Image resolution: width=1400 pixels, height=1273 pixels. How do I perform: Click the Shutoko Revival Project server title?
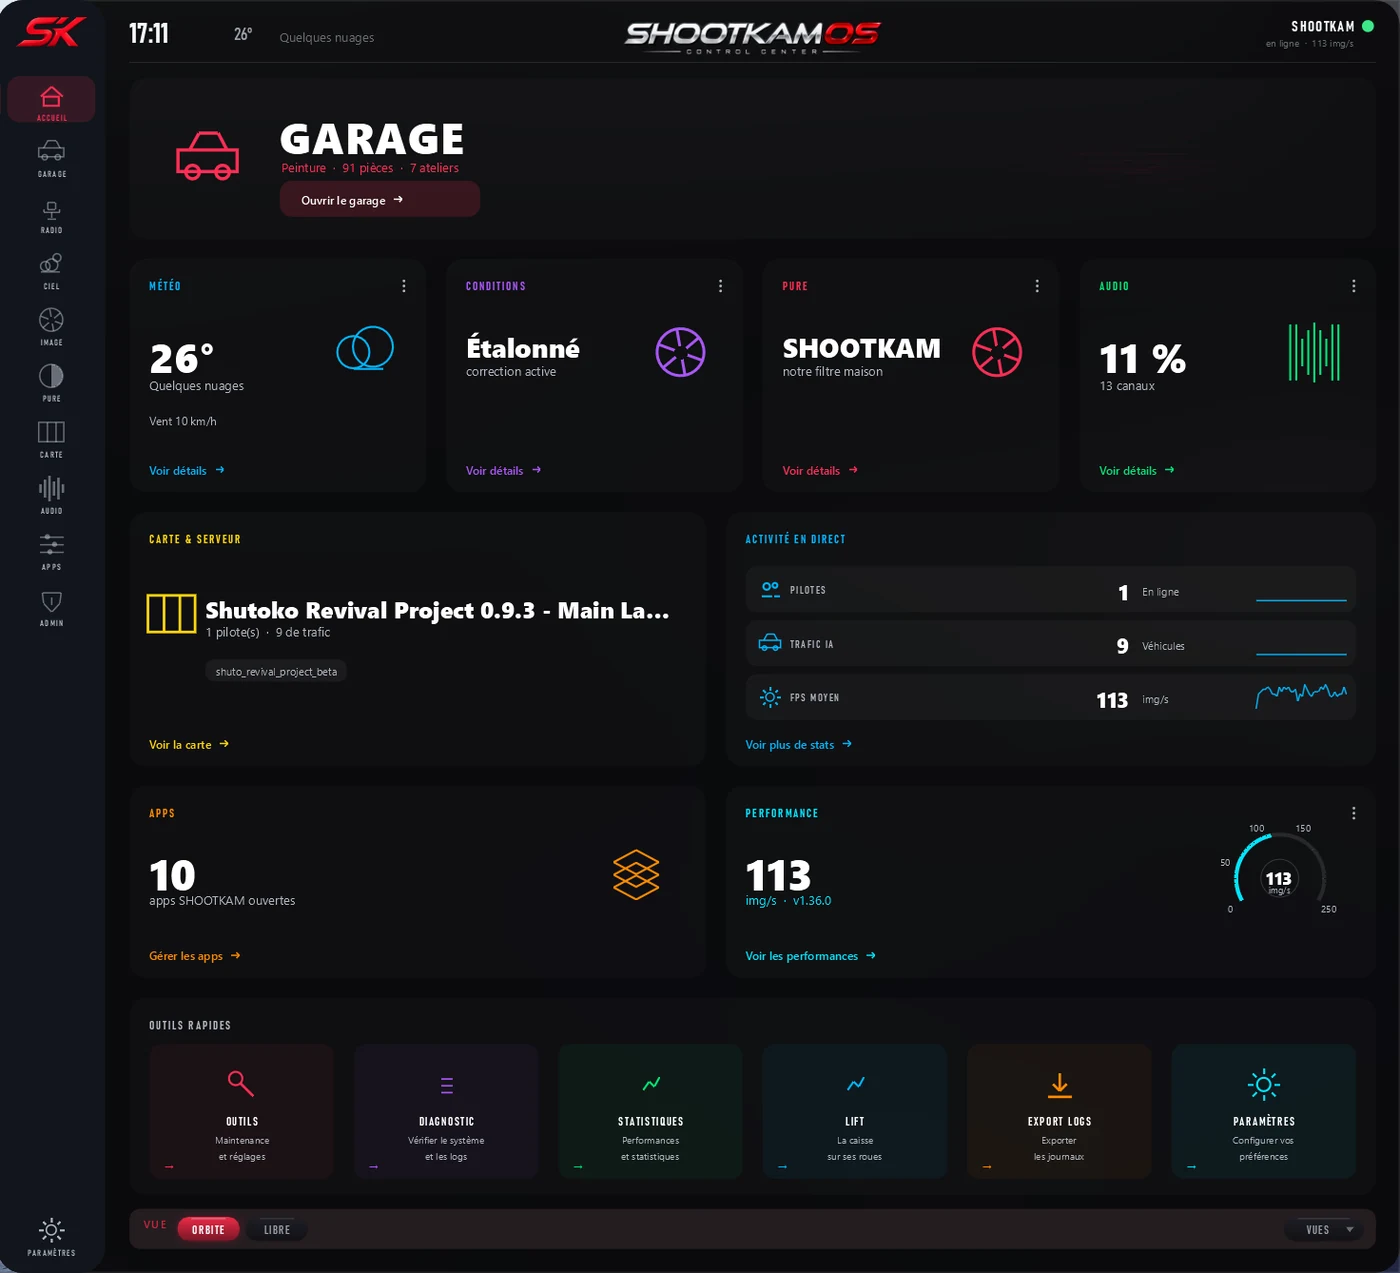tap(437, 610)
